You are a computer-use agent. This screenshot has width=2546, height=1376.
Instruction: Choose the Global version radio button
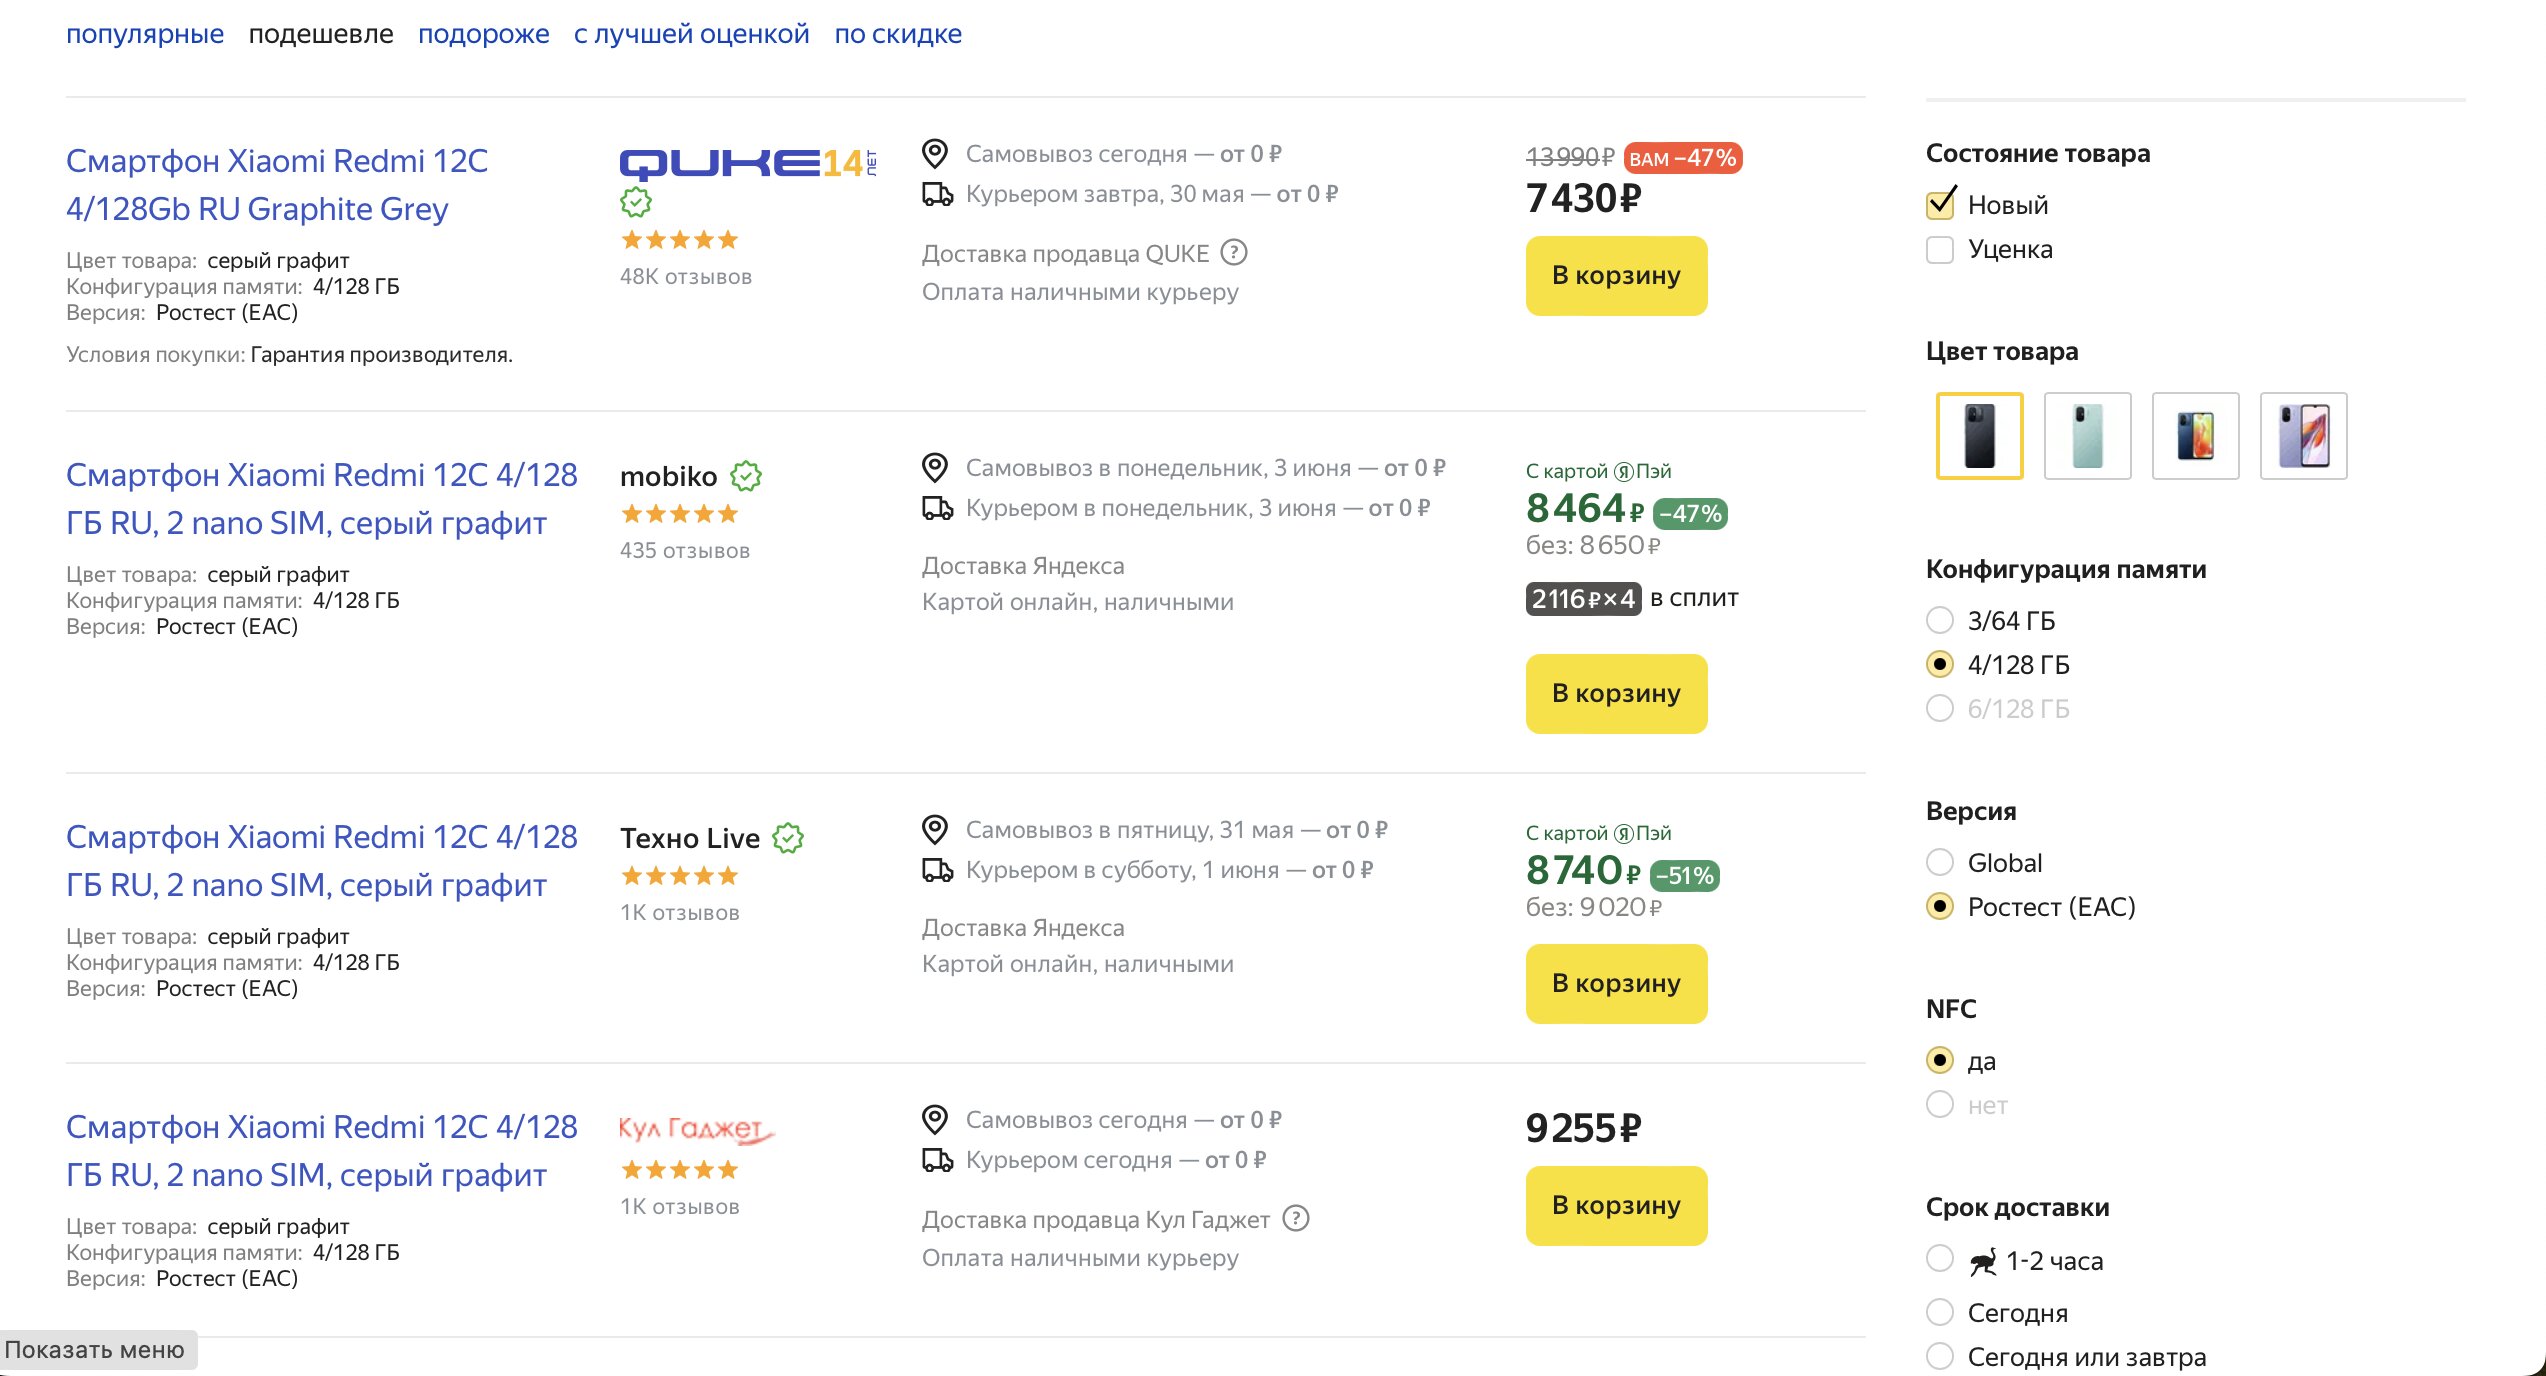coord(1940,862)
